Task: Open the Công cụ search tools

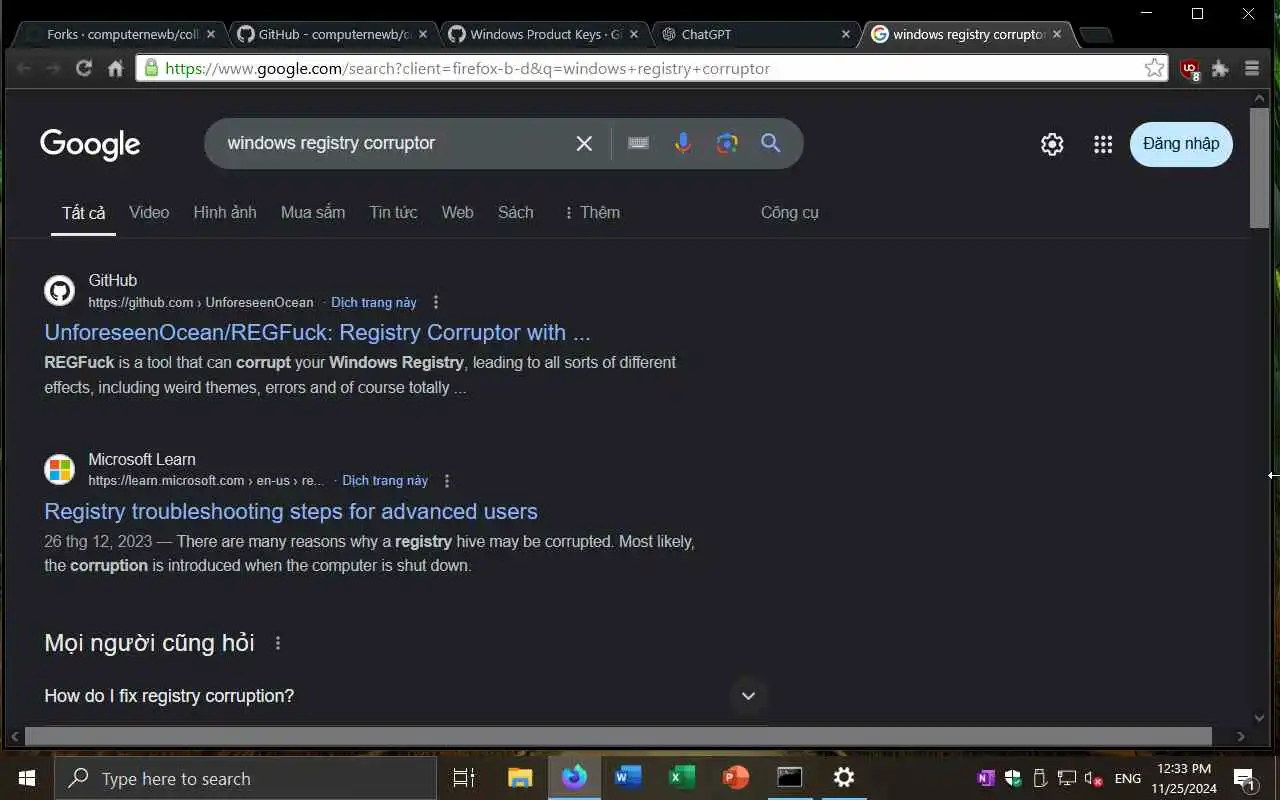Action: [x=790, y=212]
